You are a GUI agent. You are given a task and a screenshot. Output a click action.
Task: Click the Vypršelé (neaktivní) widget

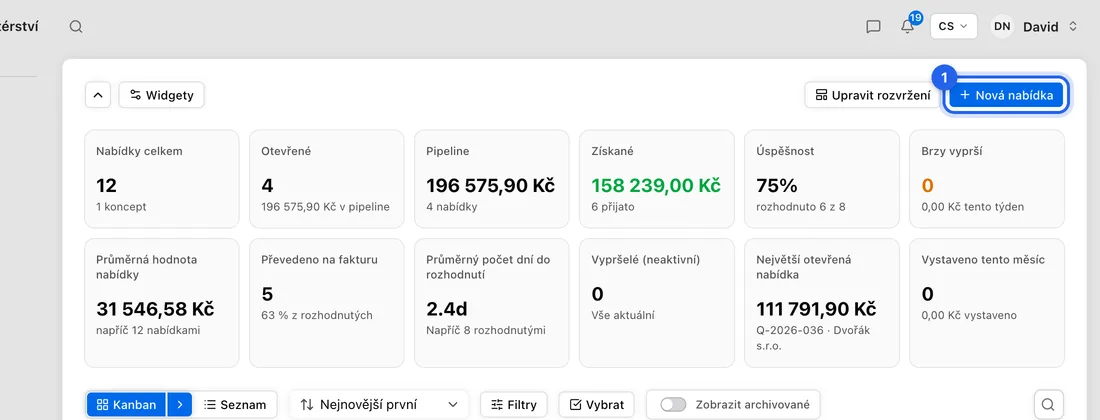pos(657,303)
